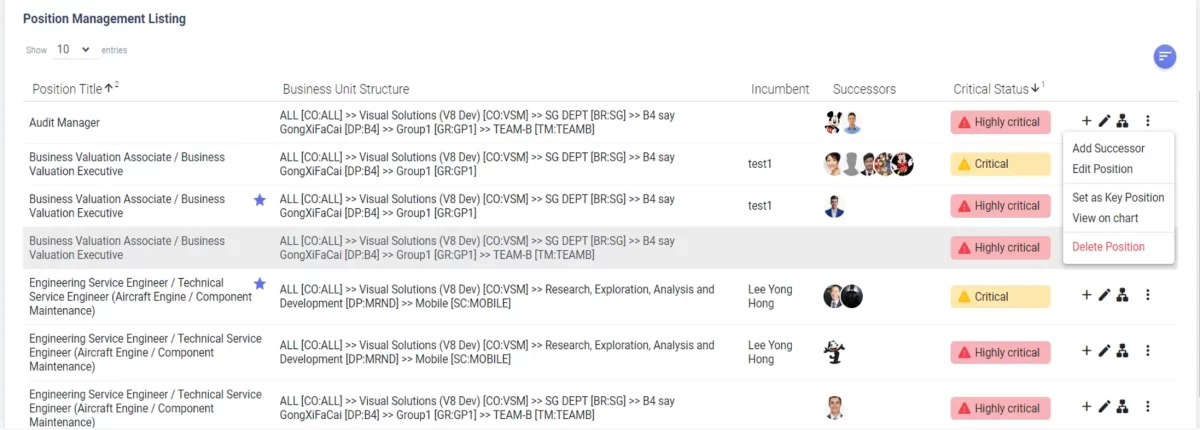The image size is (1200, 430).
Task: Click View on chart menu option
Action: click(1105, 218)
